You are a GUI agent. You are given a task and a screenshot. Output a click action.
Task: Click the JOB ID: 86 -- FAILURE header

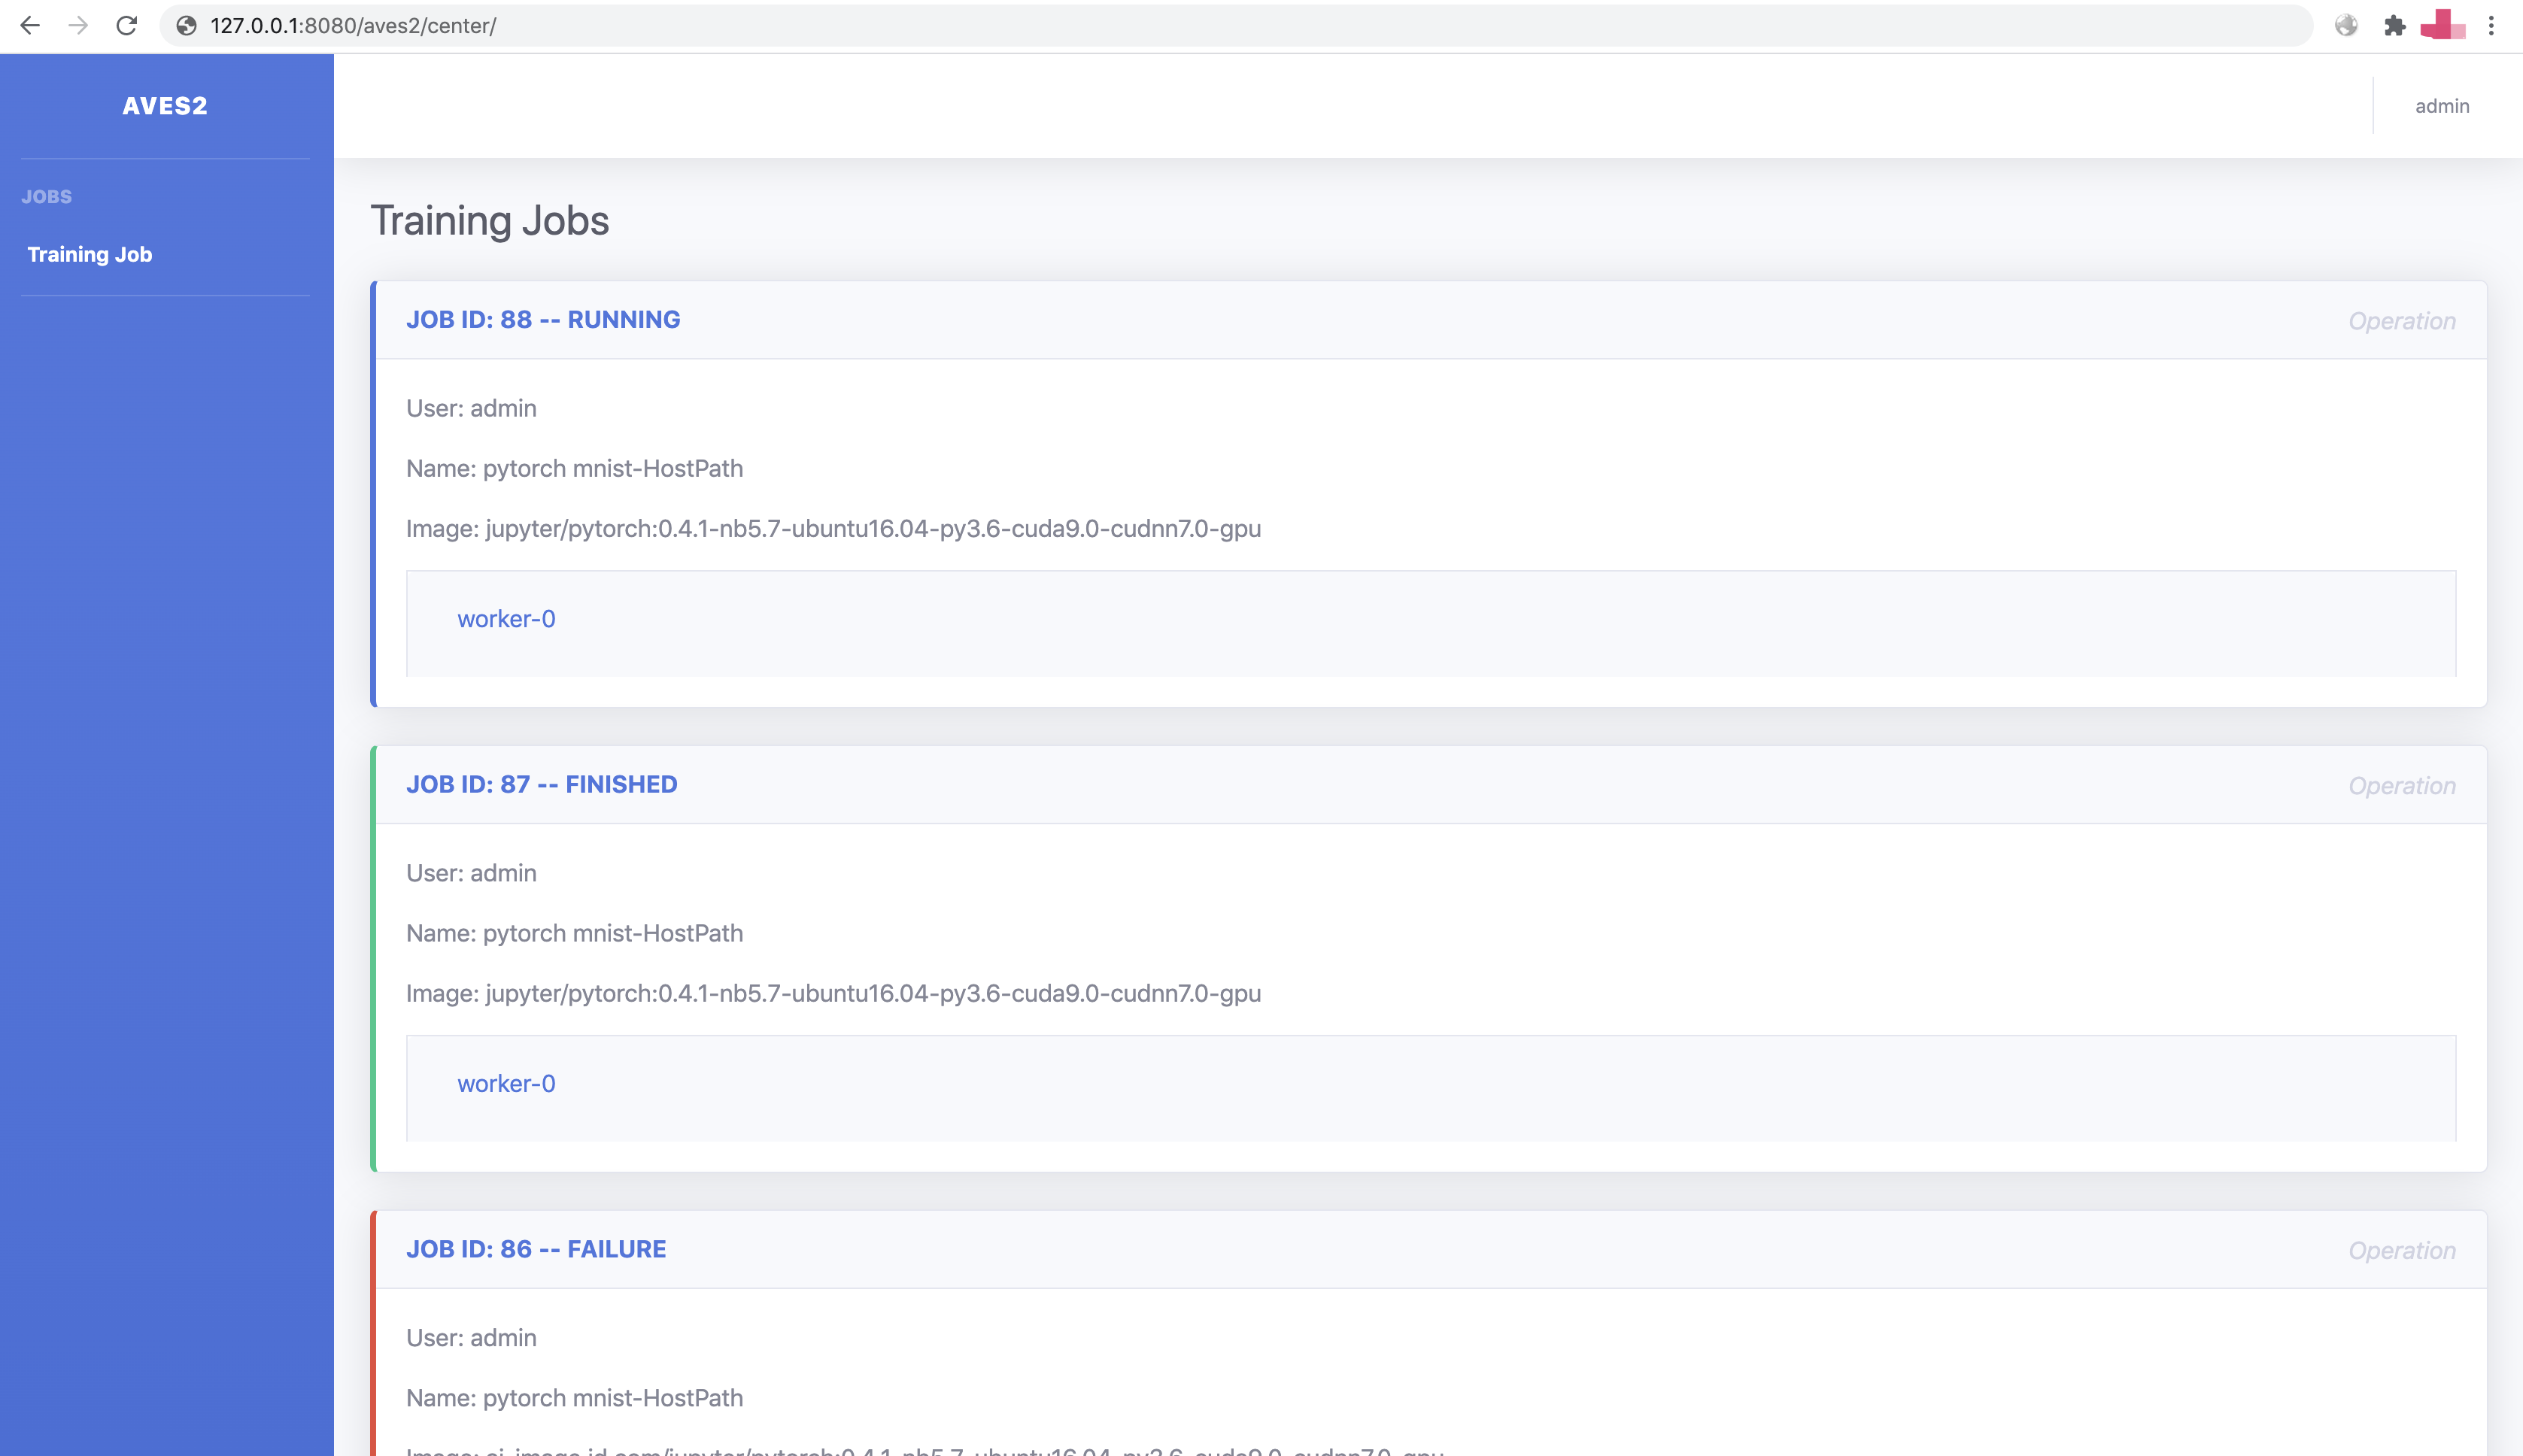click(x=536, y=1249)
